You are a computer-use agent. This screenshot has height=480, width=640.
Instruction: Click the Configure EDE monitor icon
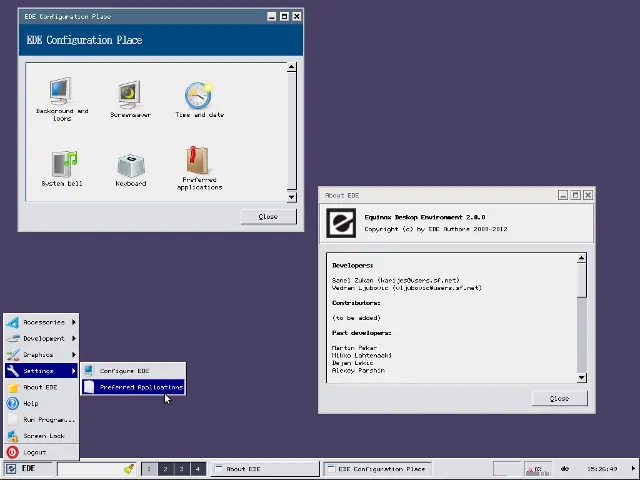89,371
